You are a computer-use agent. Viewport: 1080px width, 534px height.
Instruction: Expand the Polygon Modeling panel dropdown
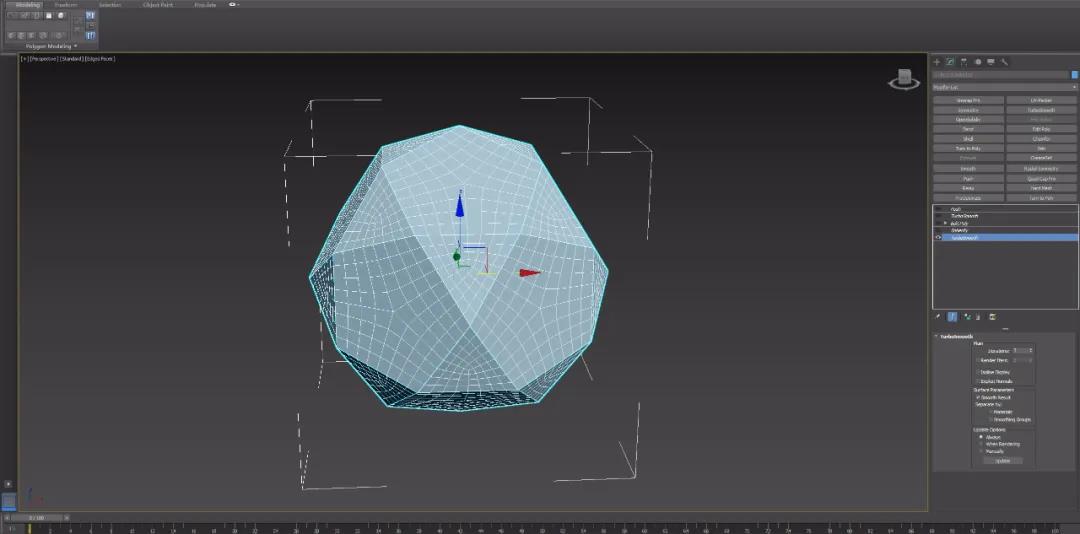75,46
